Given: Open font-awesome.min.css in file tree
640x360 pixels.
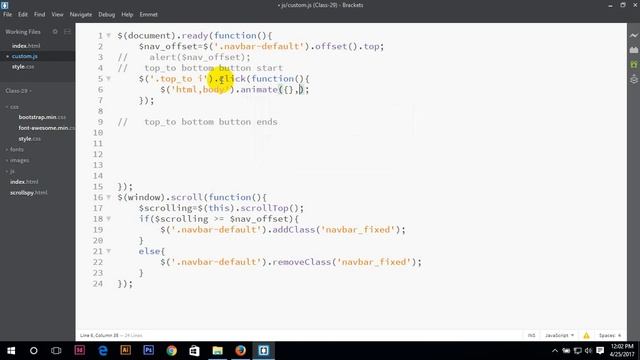Looking at the screenshot, I should tap(46, 128).
